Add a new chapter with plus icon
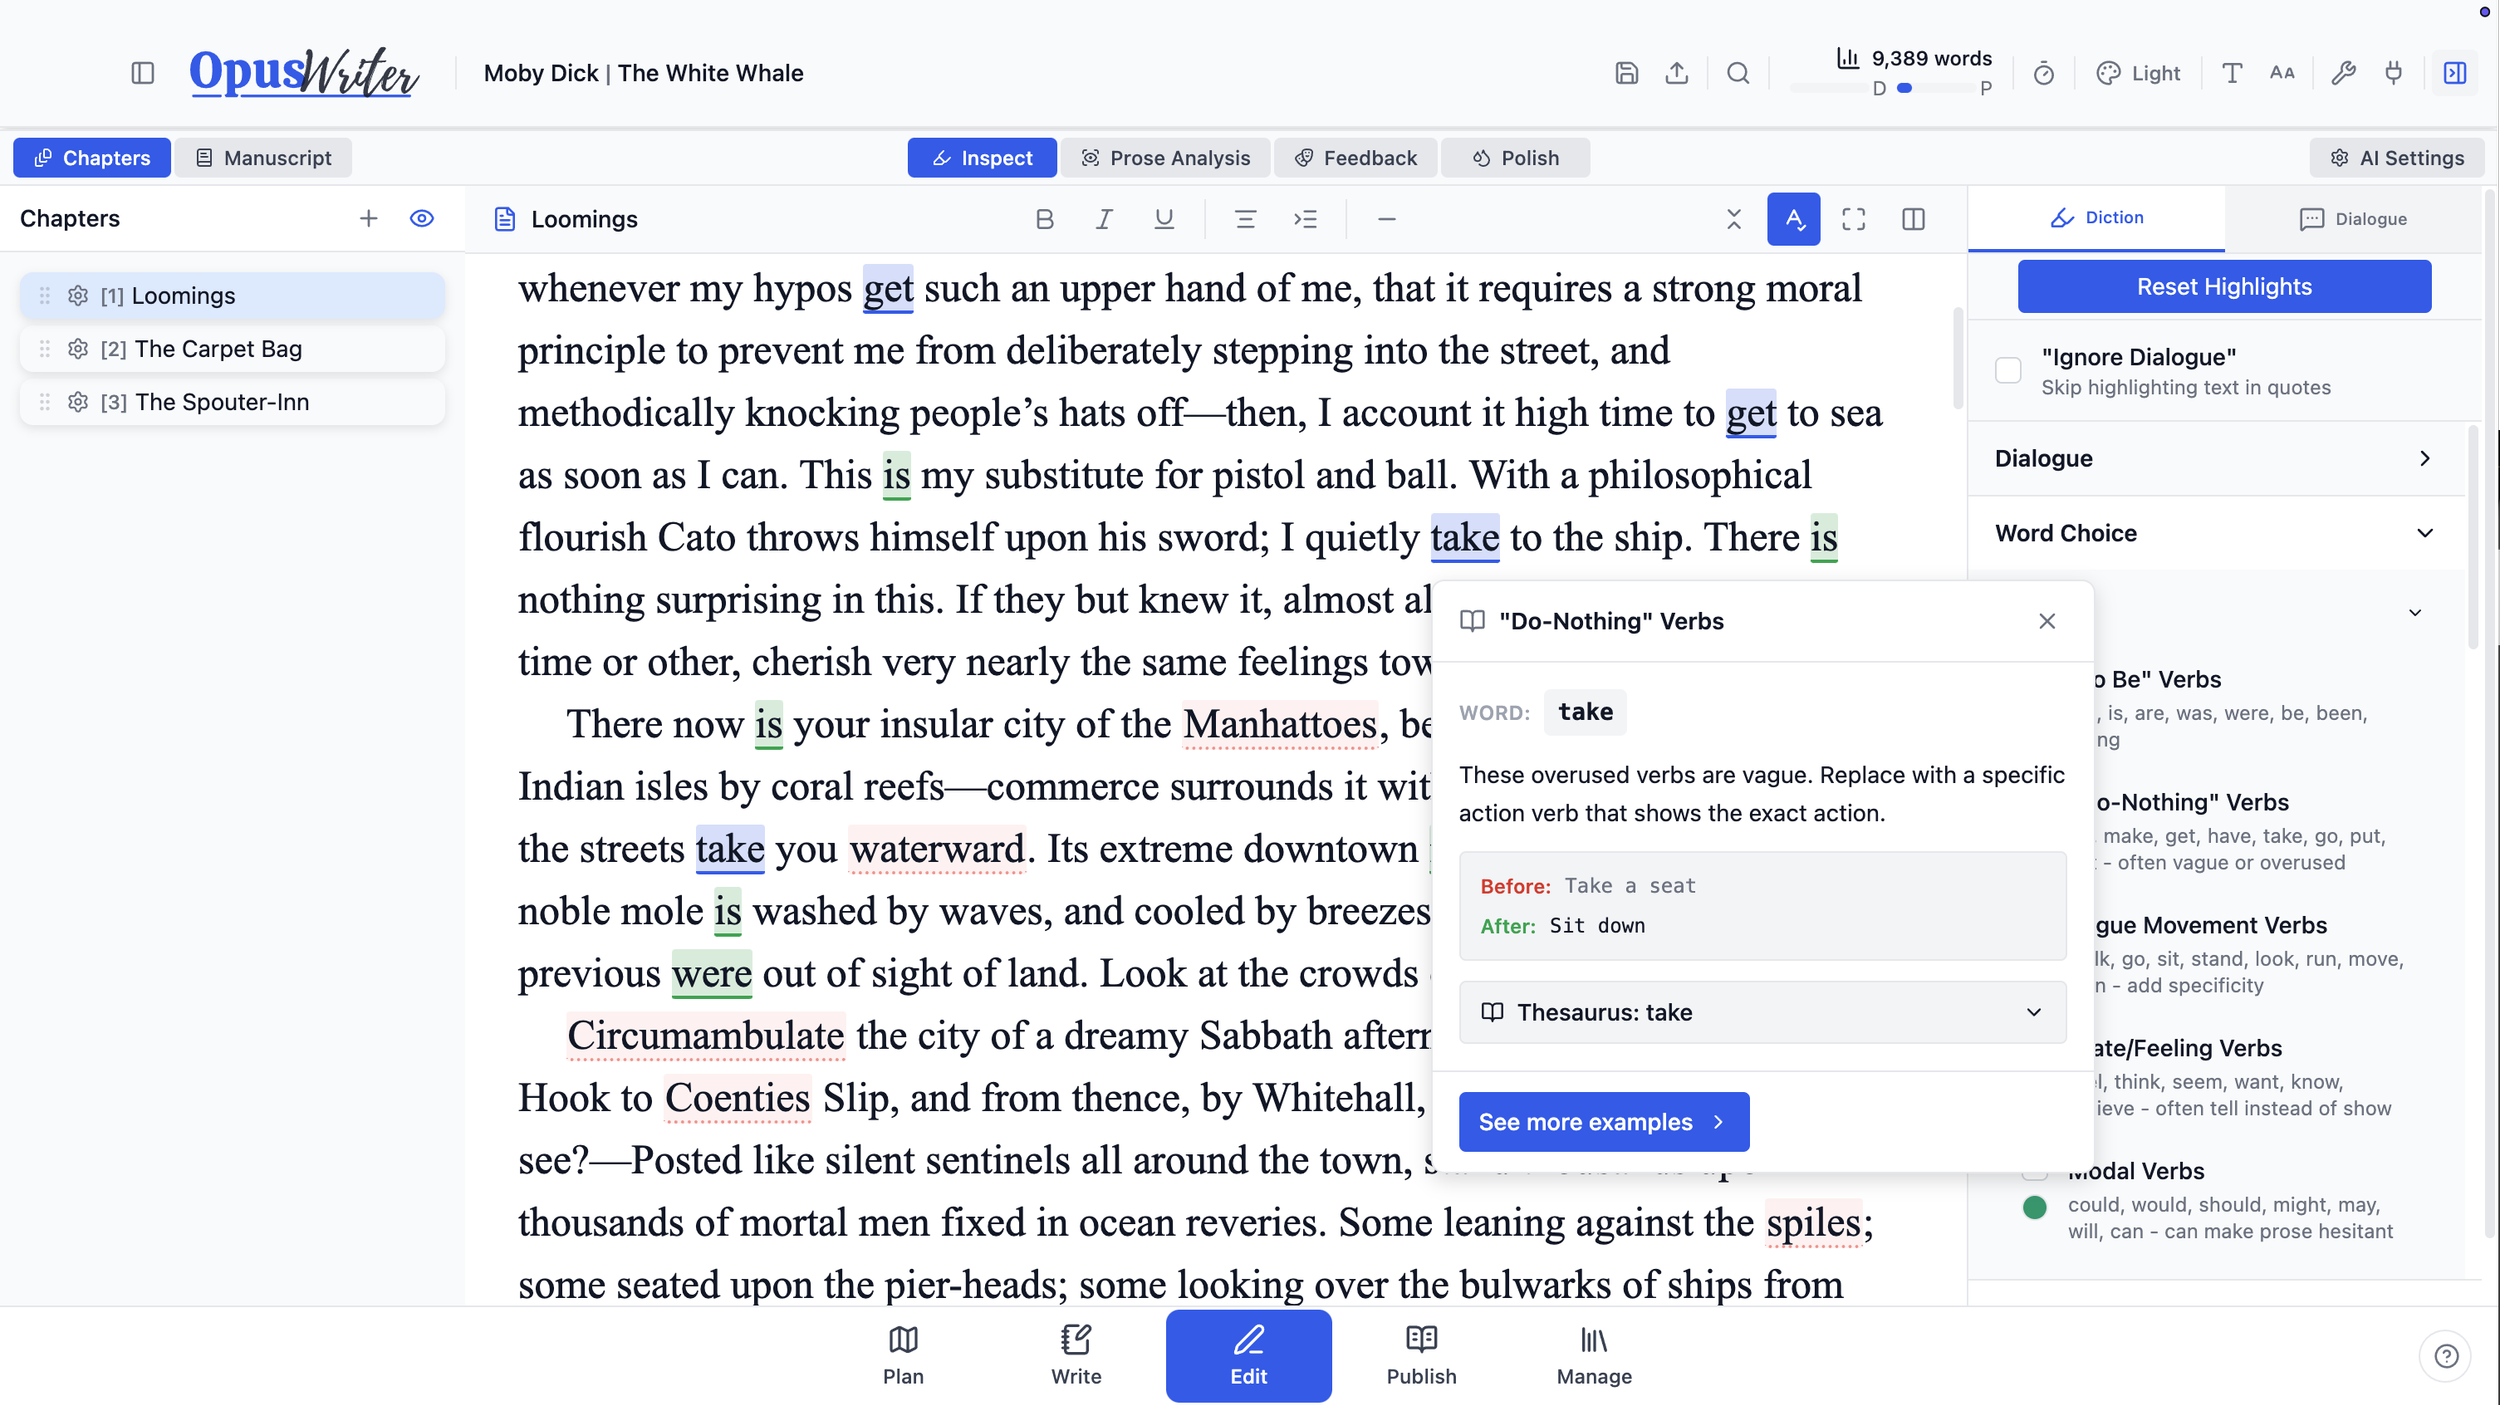This screenshot has width=2500, height=1405. [x=369, y=218]
